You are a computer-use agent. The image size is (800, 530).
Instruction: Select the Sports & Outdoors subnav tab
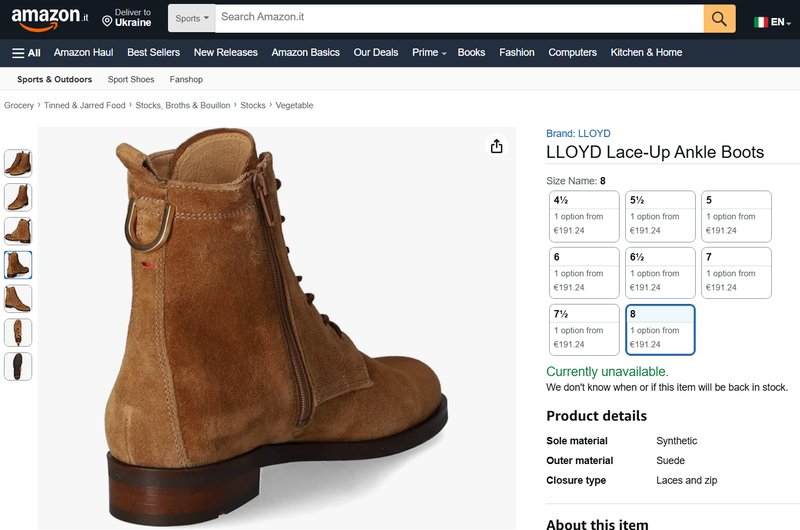55,80
